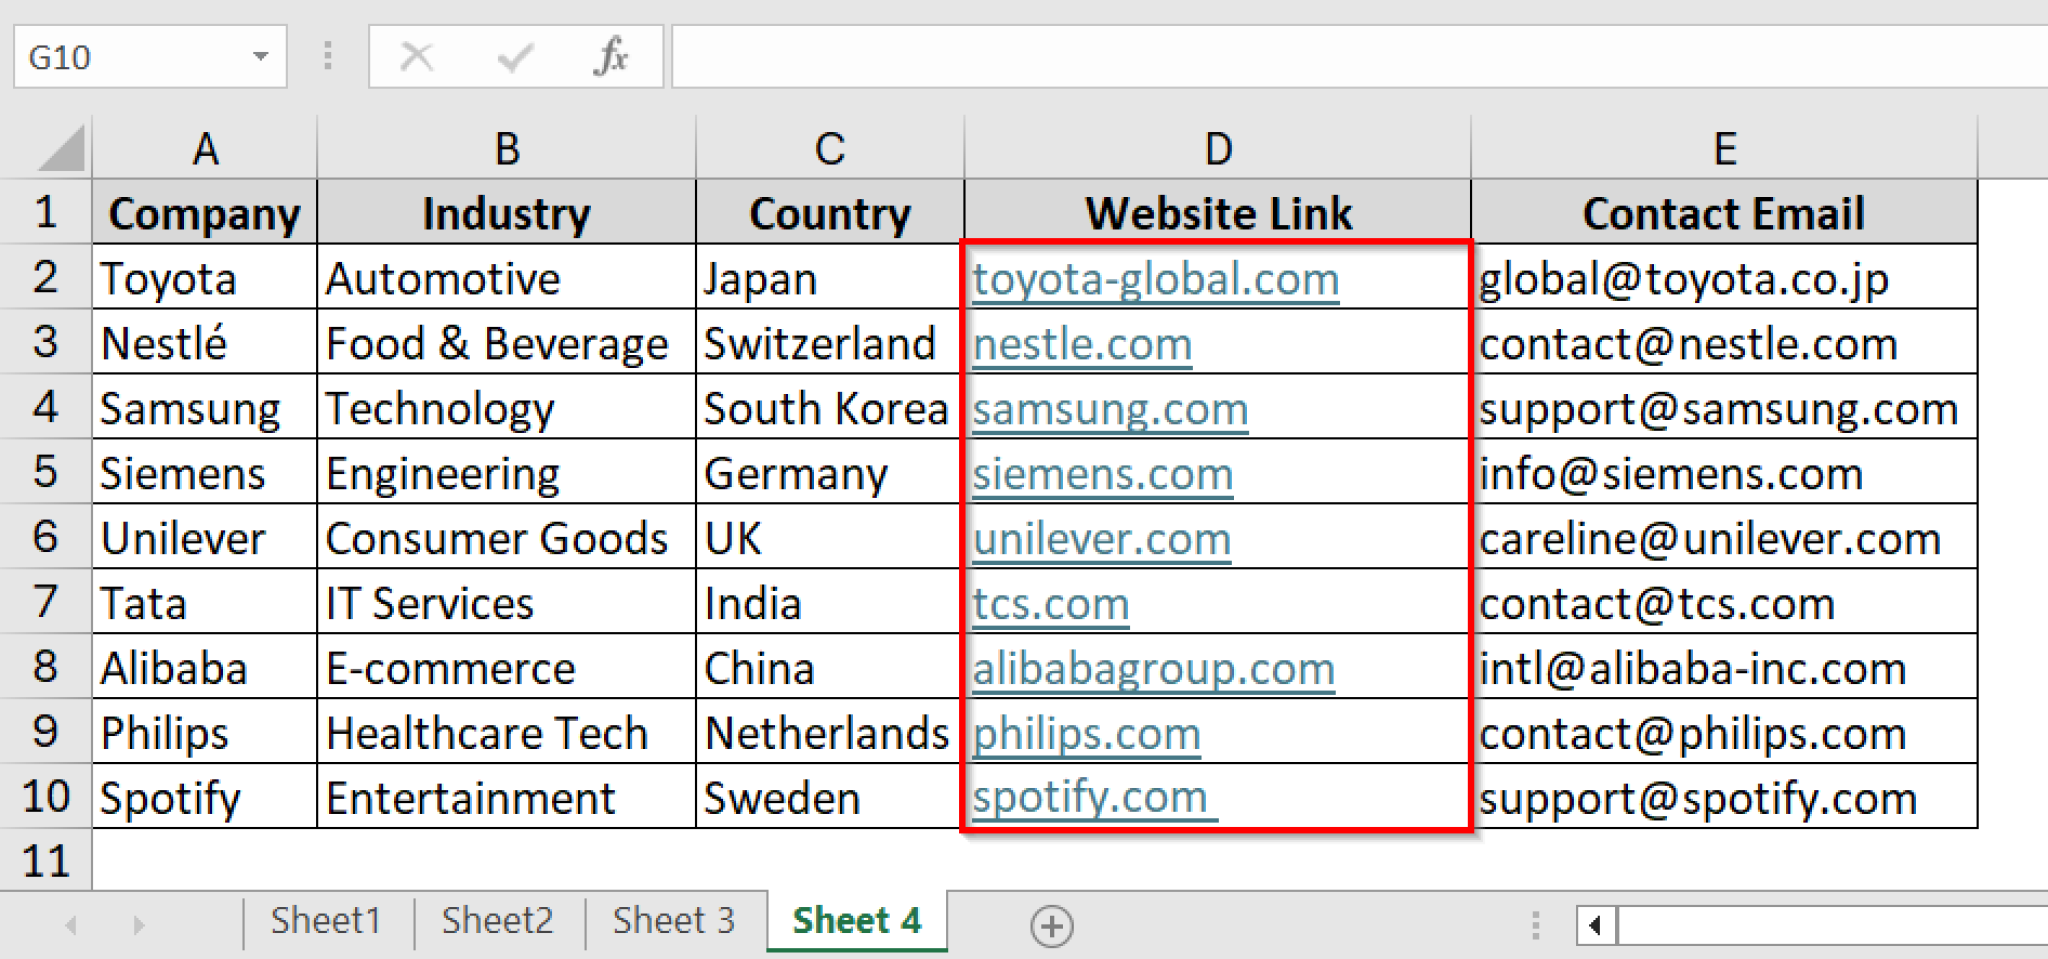
Task: Open the toyota-global.com hyperlink
Action: [1155, 278]
